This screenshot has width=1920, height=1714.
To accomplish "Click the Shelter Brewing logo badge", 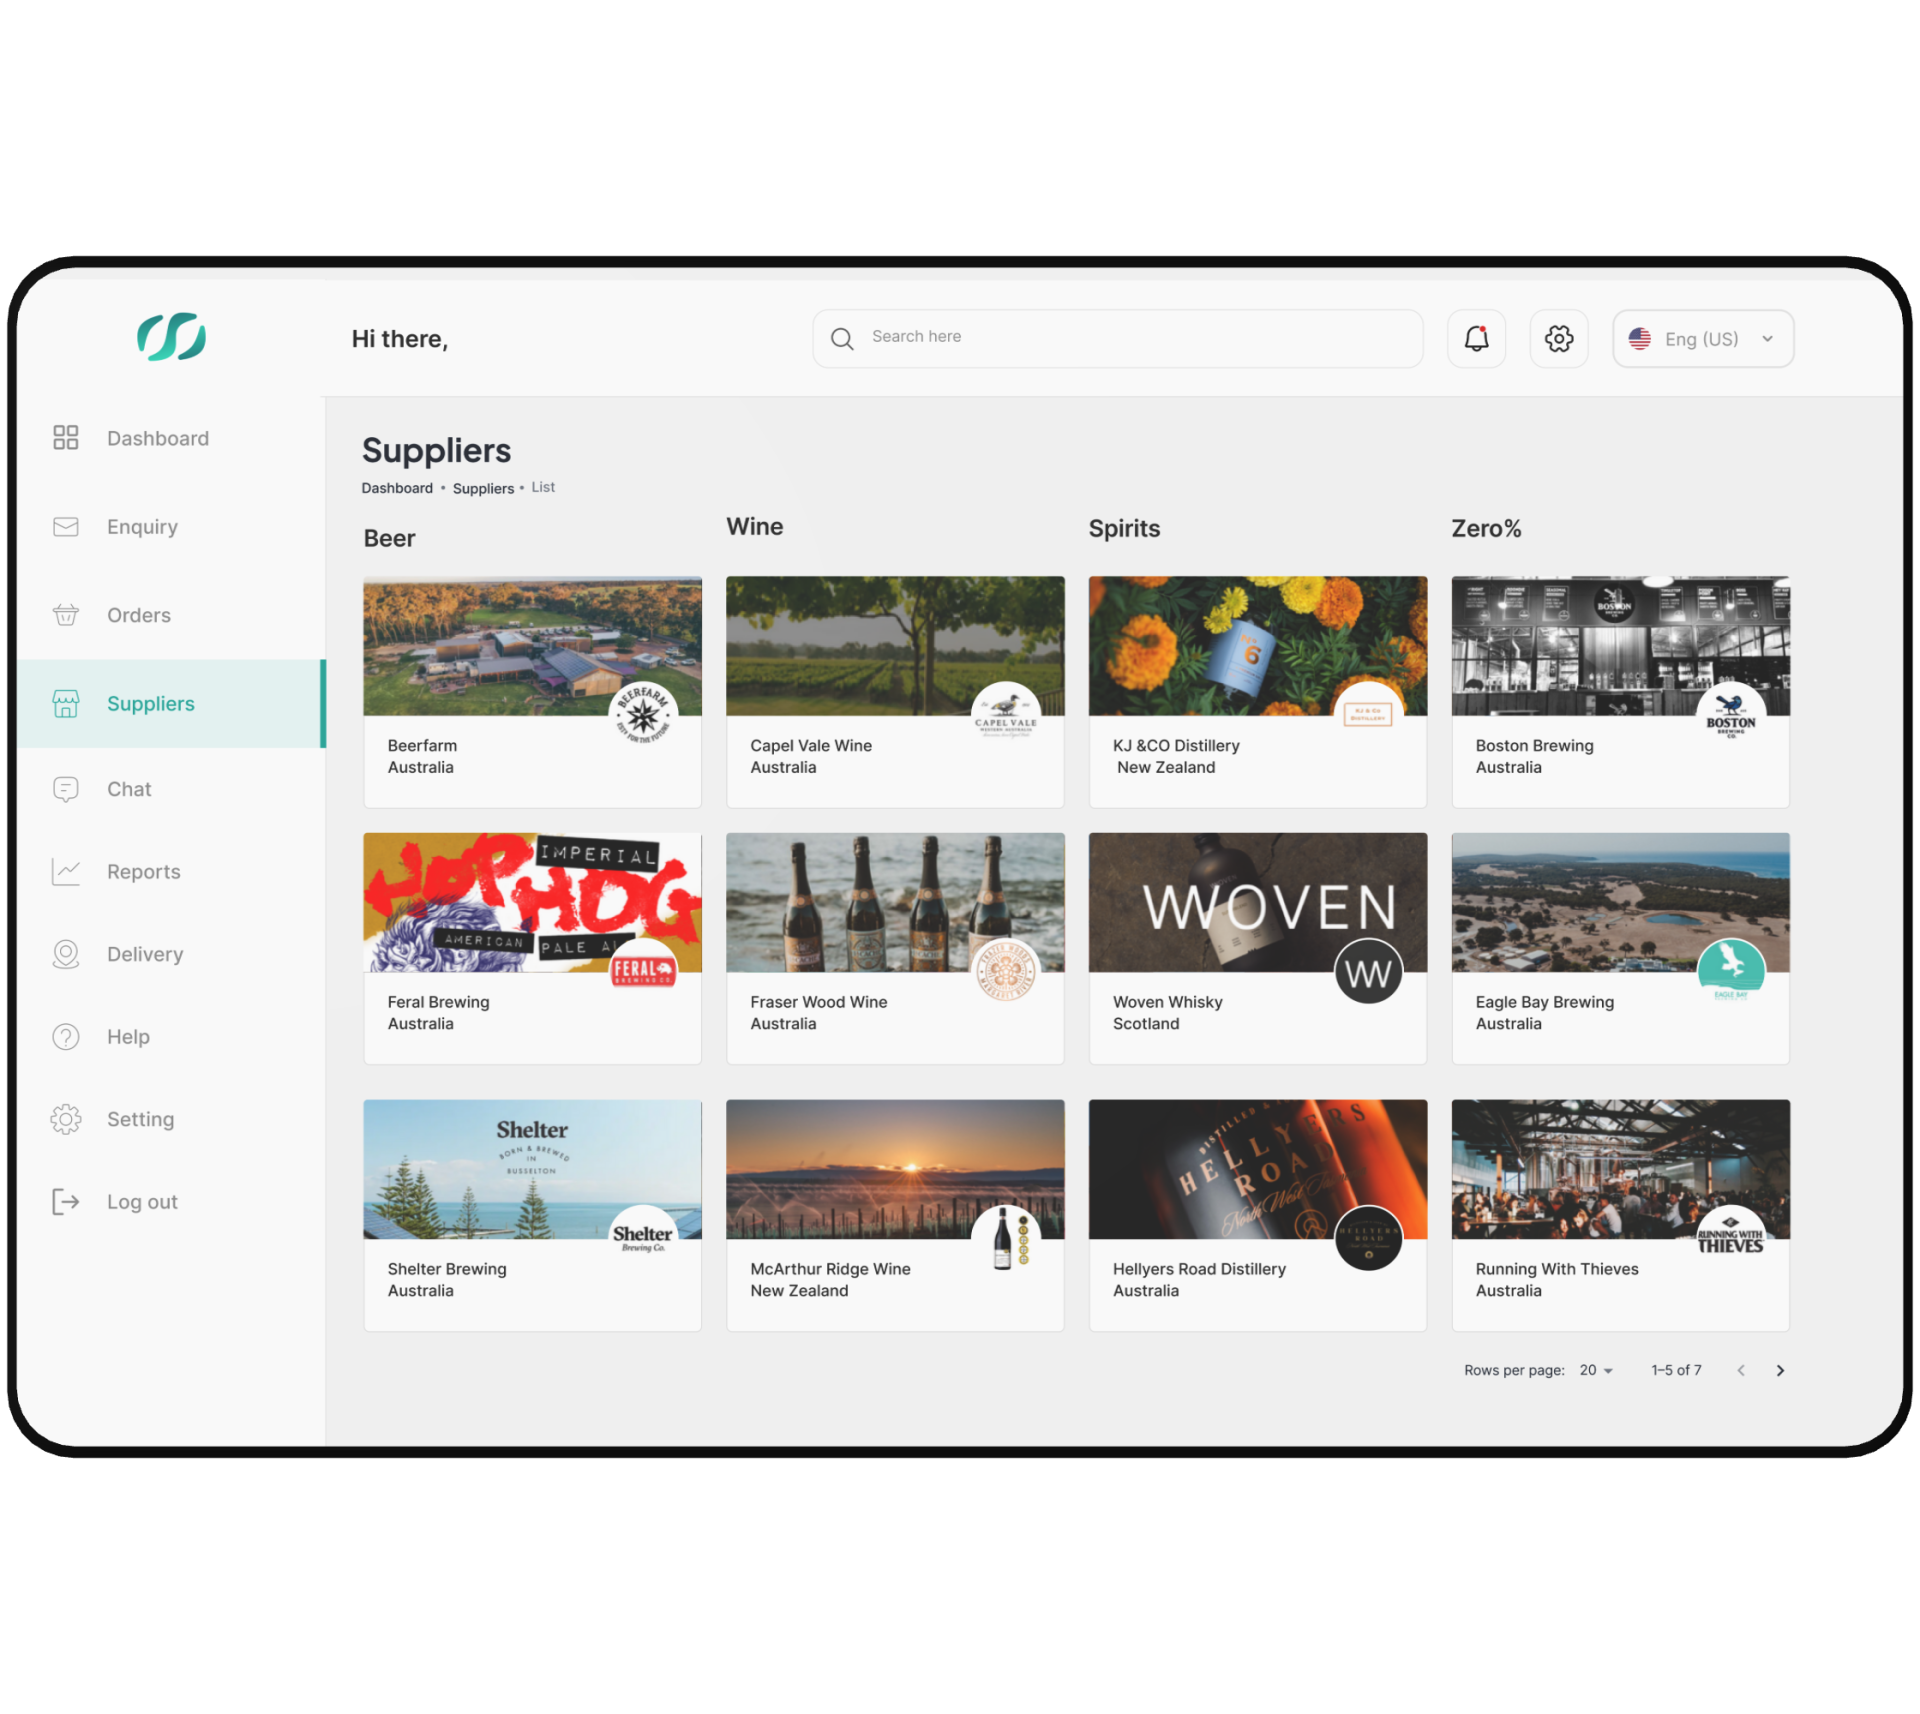I will (643, 1238).
